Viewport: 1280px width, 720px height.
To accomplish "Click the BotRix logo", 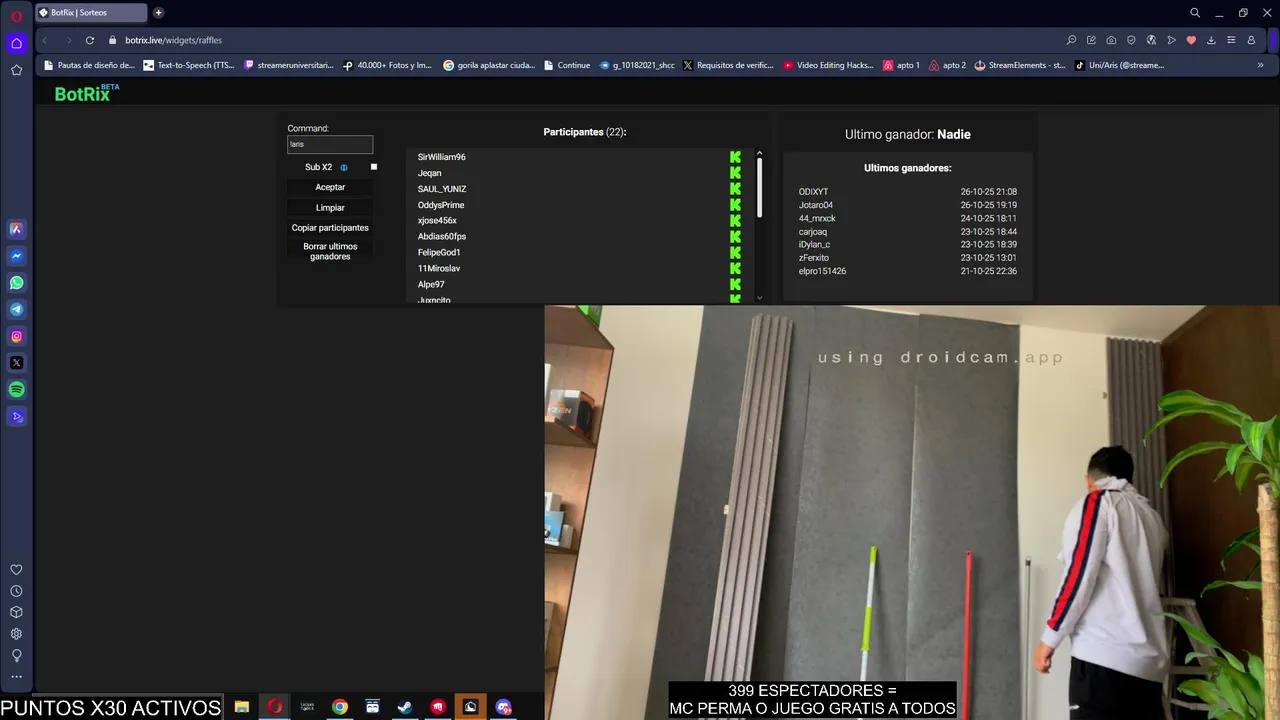I will [86, 93].
